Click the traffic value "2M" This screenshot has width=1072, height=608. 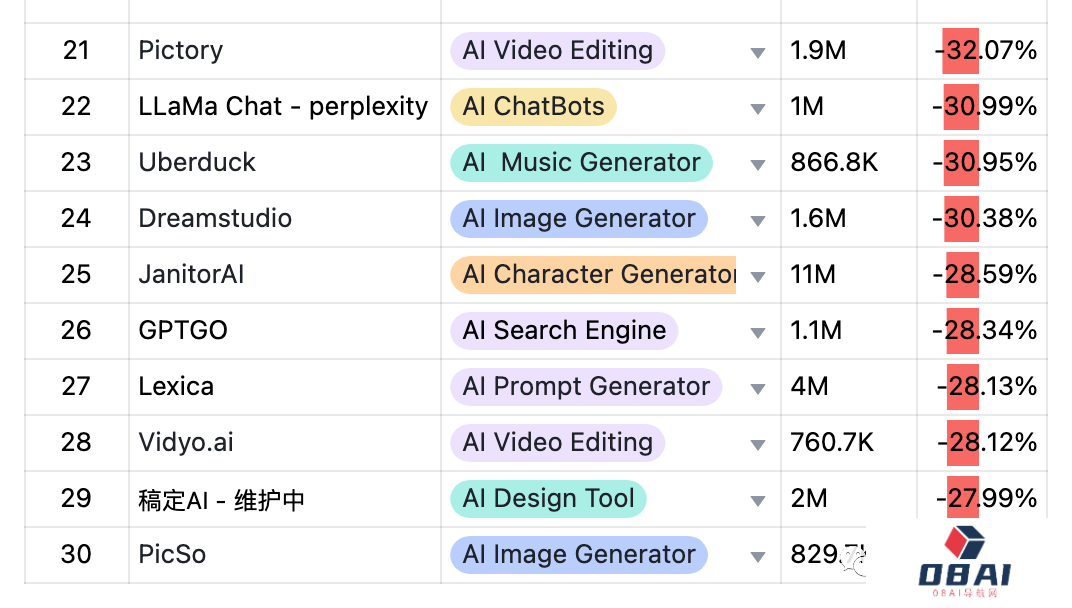pos(809,499)
